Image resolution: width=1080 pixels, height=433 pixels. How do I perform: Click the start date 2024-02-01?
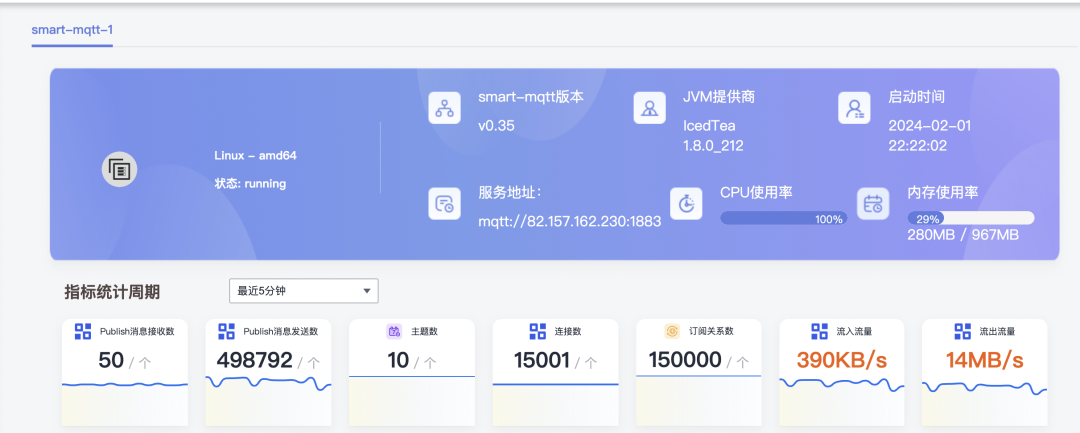tap(929, 126)
